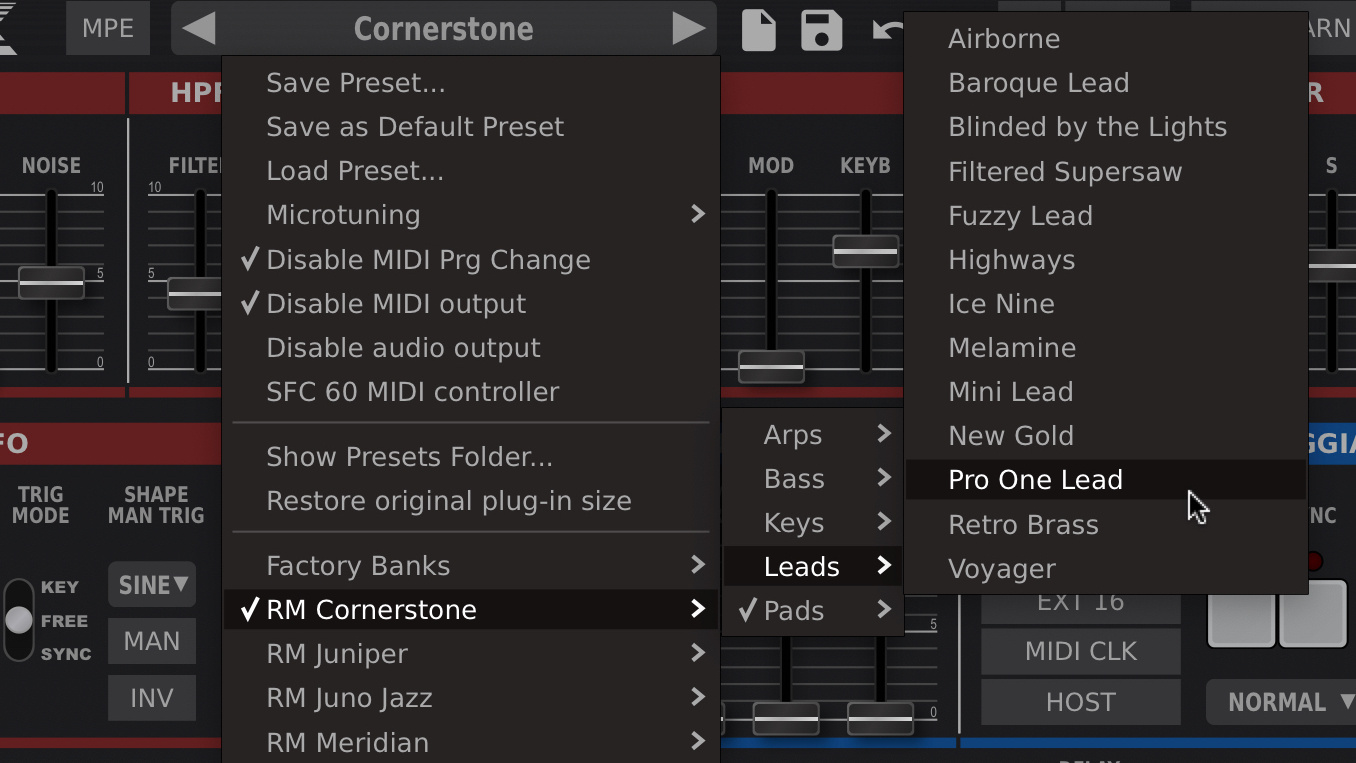Viewport: 1356px width, 763px height.
Task: Load the New Gold preset
Action: [x=1106, y=436]
